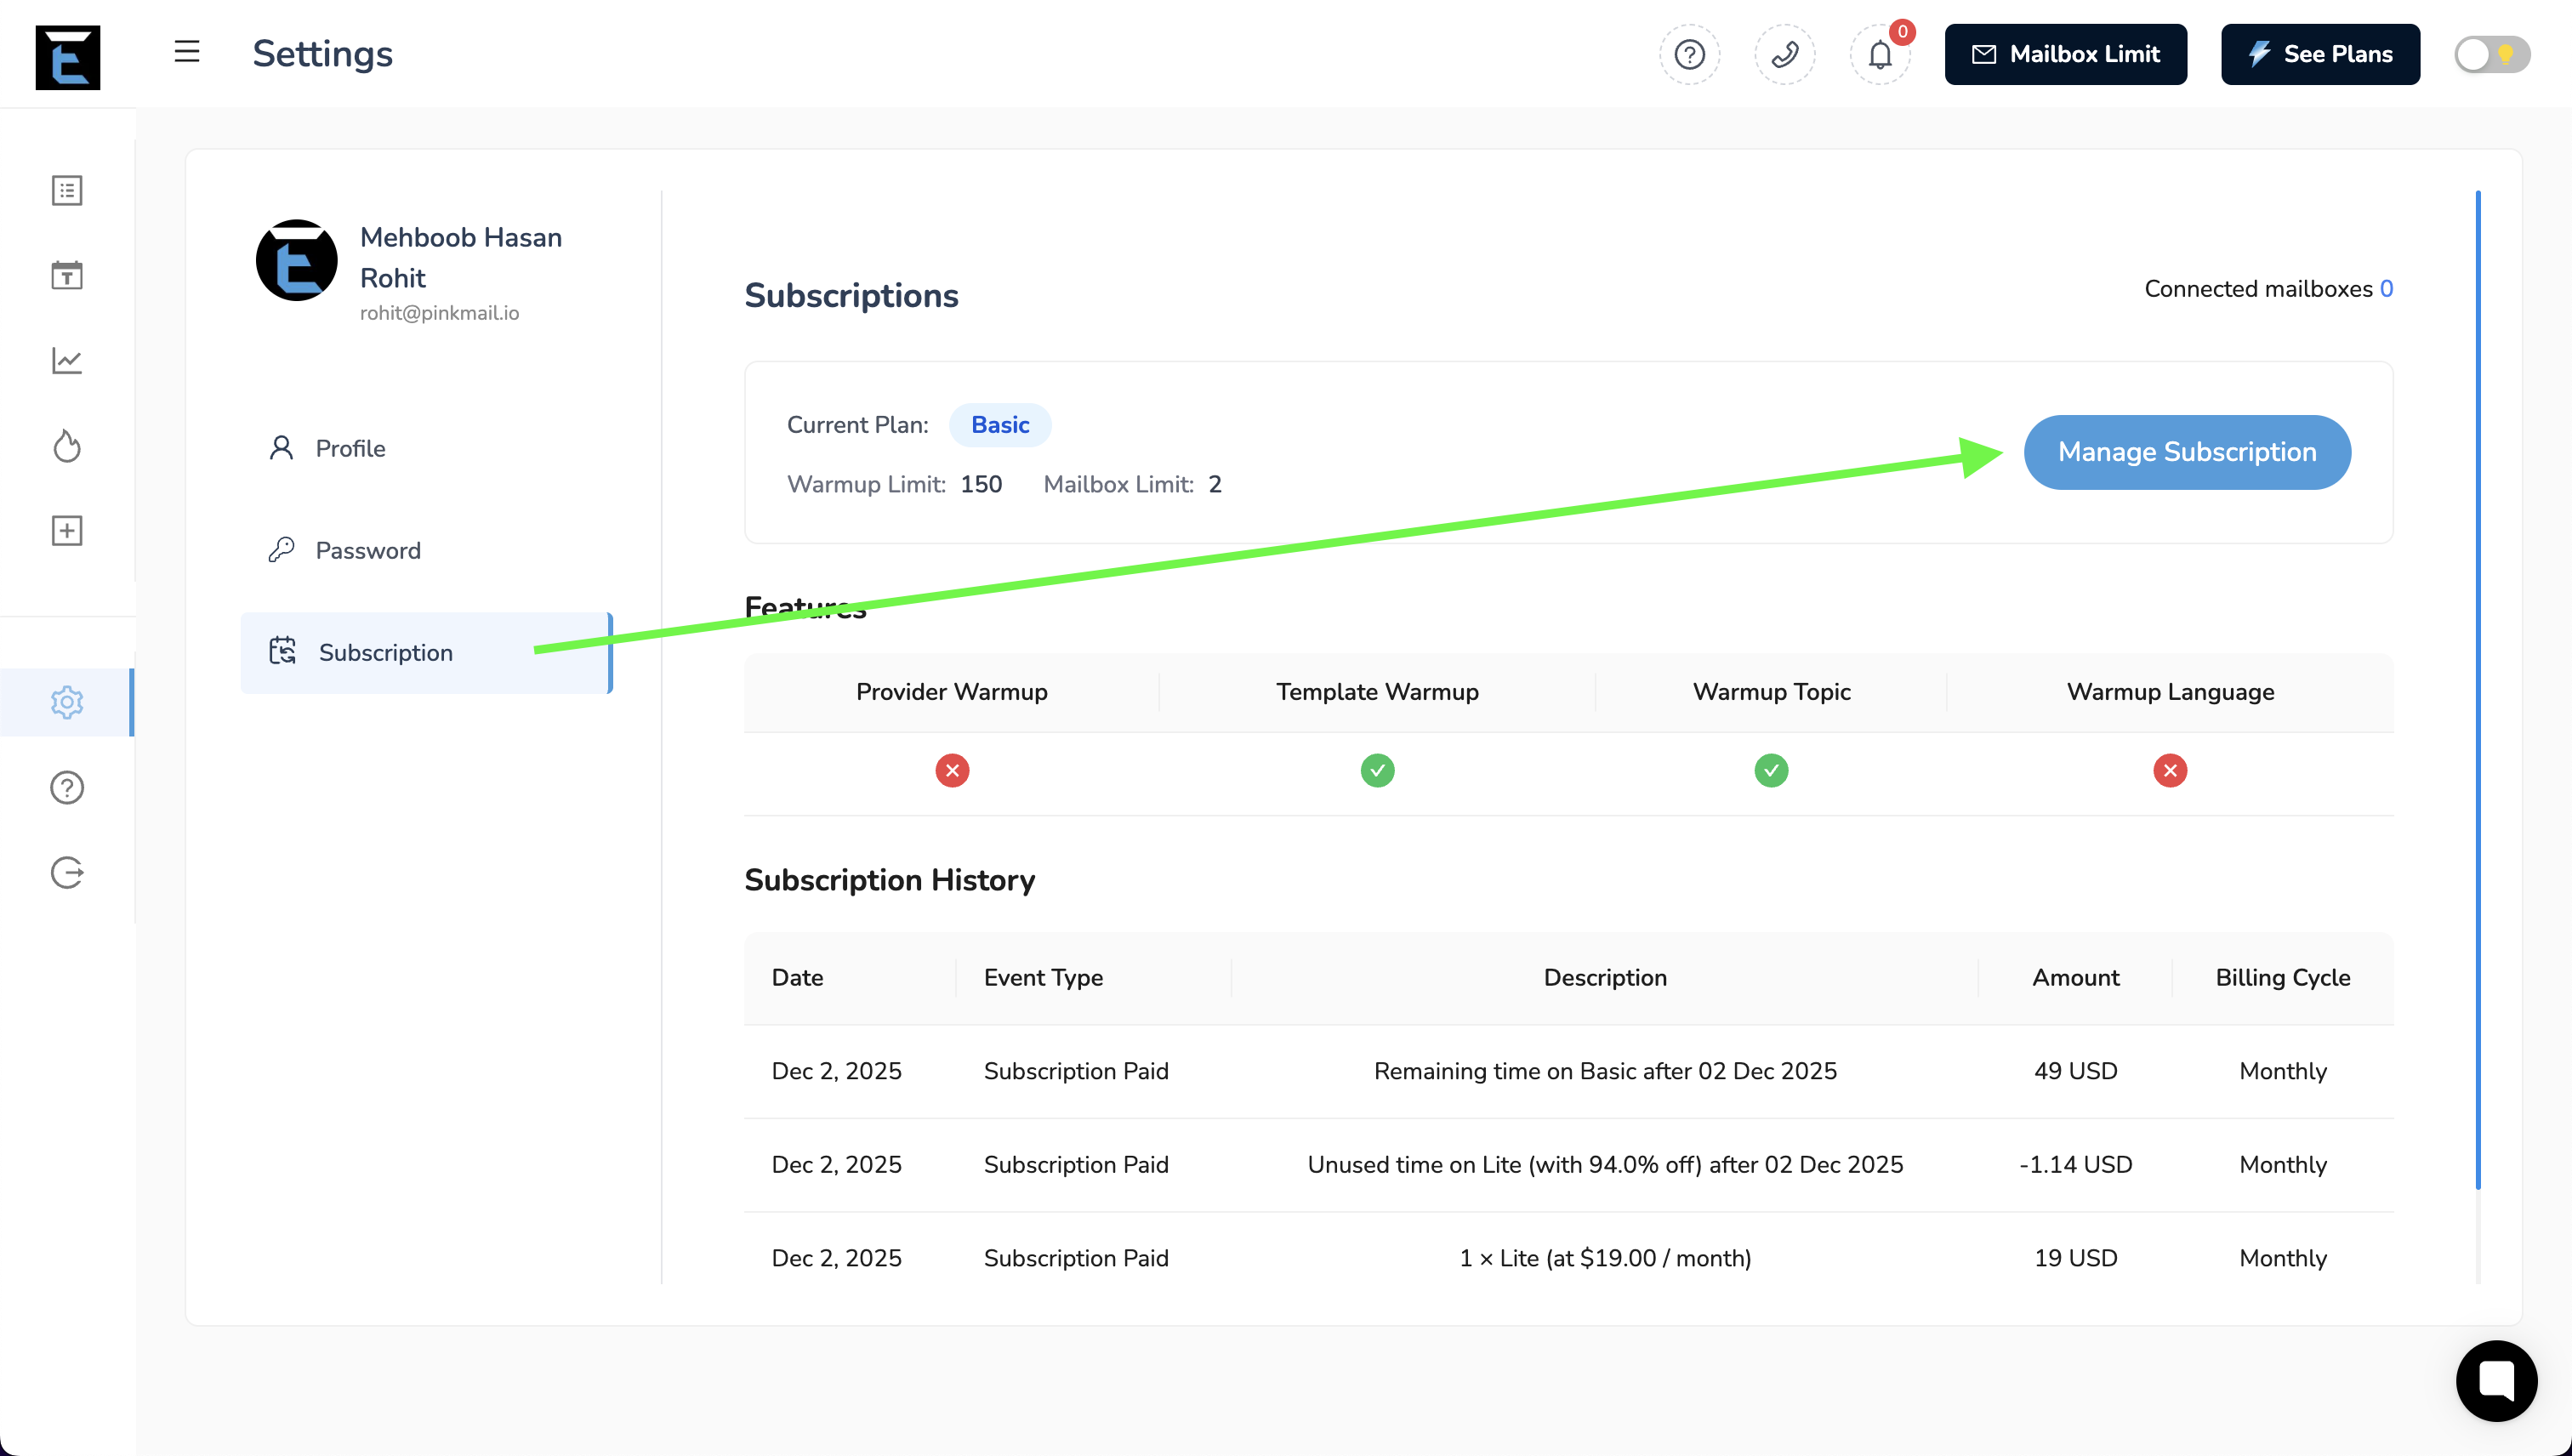2572x1456 pixels.
Task: Open the warmup flame sidebar icon
Action: 67,446
